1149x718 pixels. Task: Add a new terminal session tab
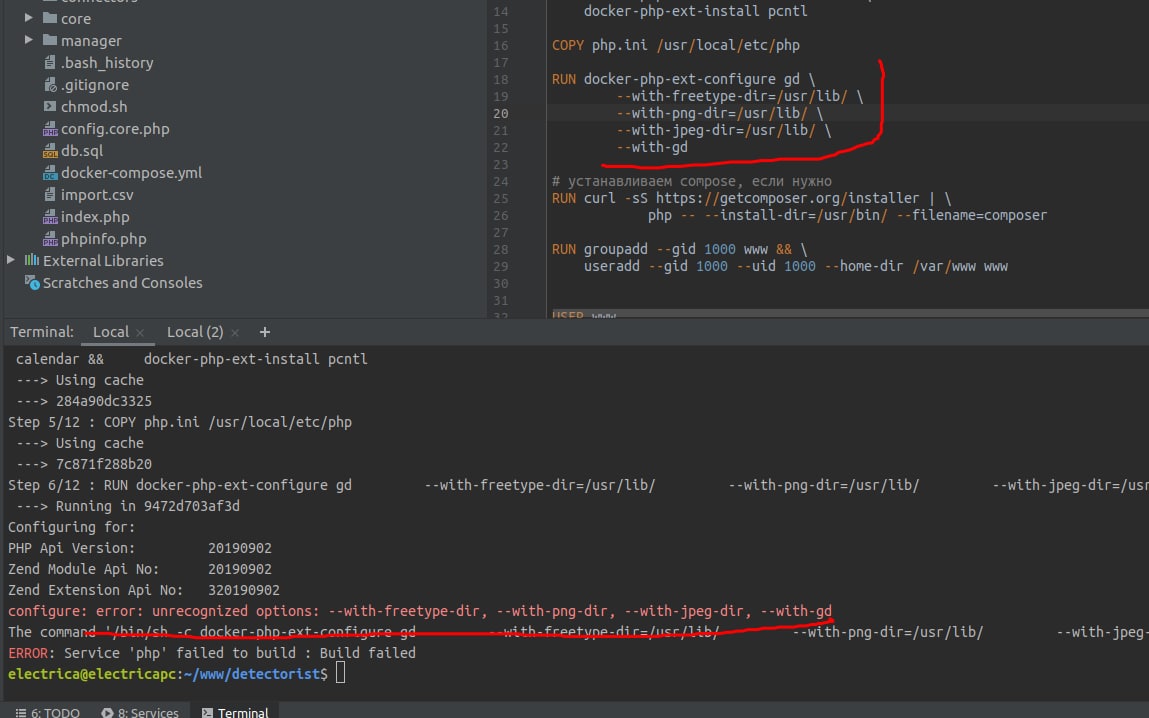[265, 332]
